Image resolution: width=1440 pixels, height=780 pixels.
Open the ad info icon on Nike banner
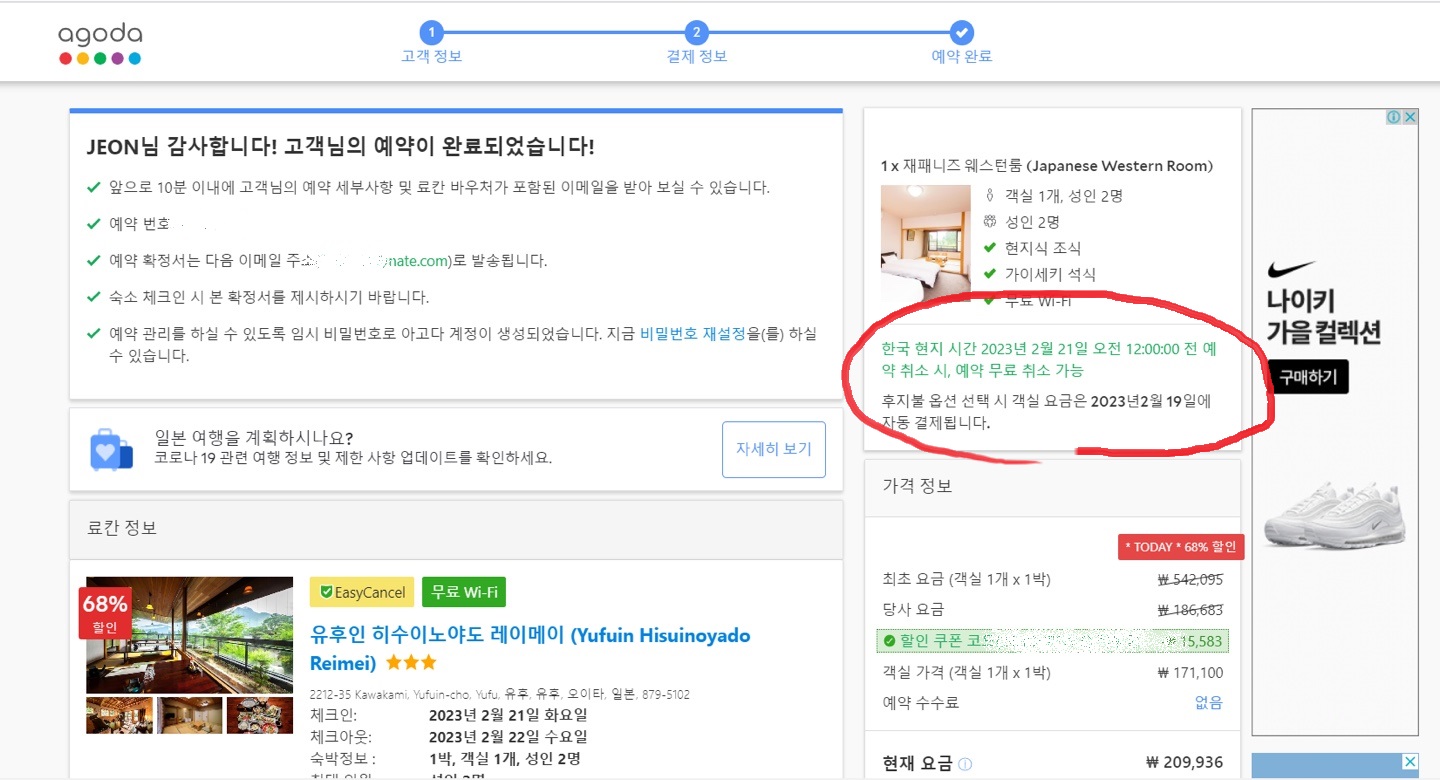coord(1394,117)
